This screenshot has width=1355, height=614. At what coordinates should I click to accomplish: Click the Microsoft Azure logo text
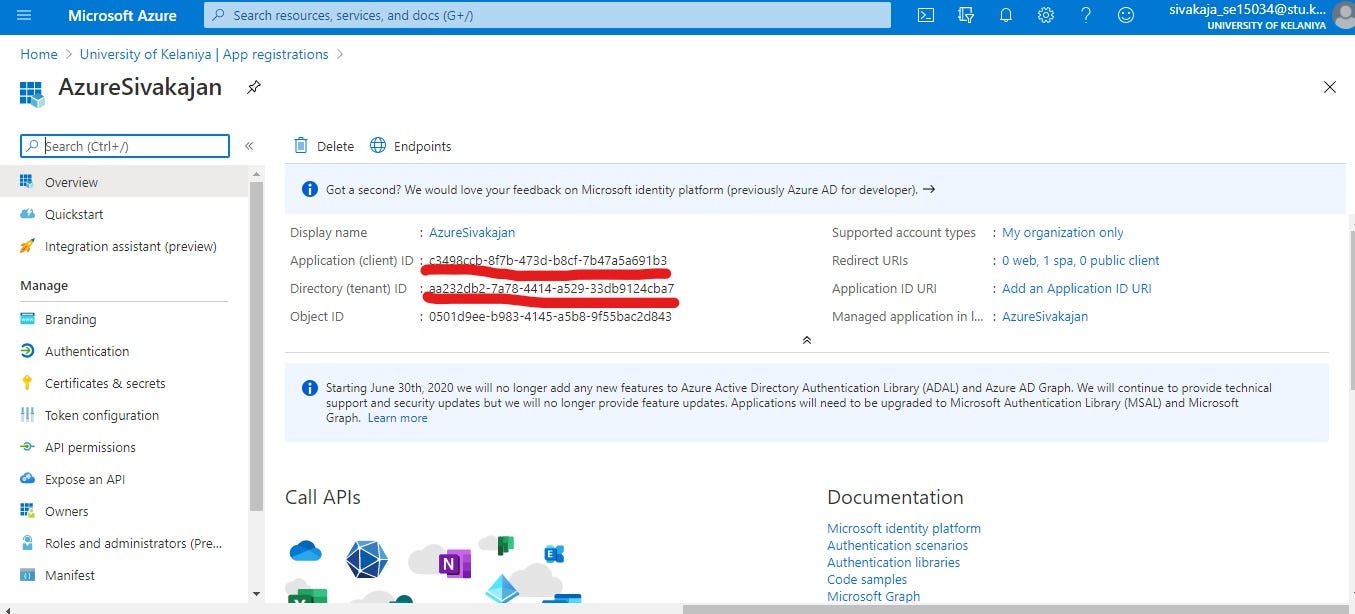[122, 15]
